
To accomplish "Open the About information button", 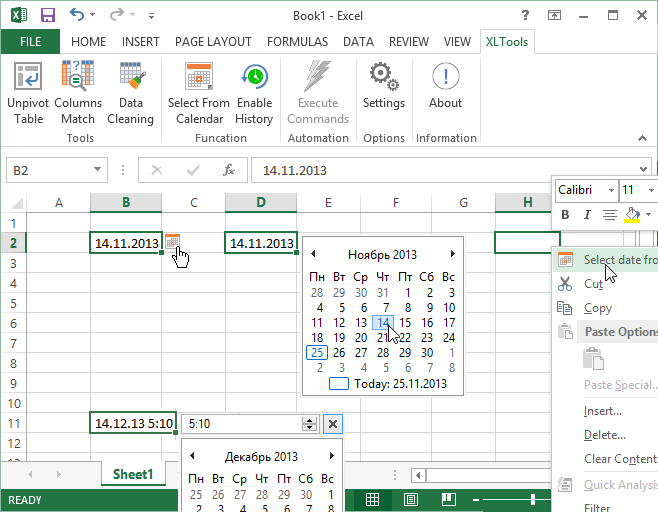I will (445, 86).
